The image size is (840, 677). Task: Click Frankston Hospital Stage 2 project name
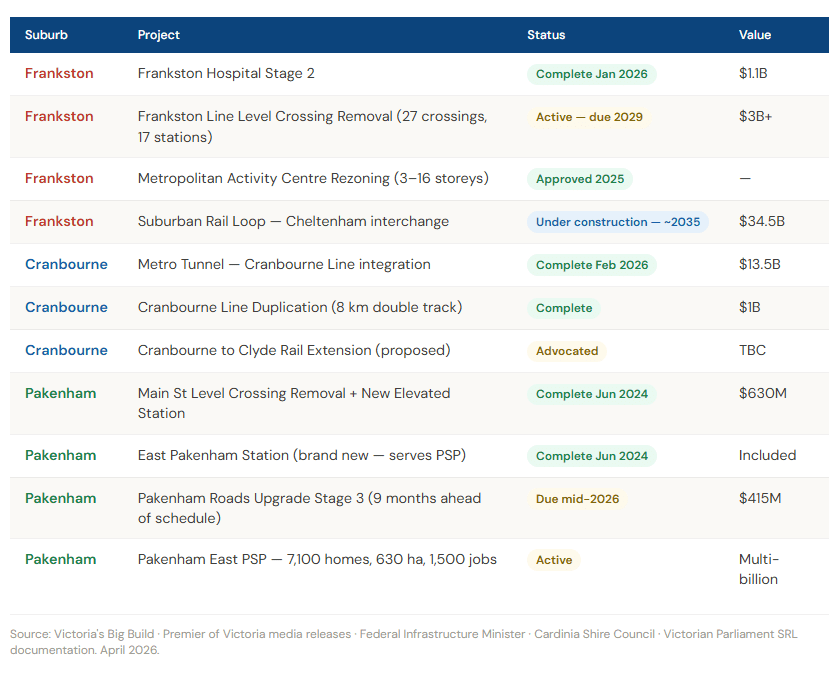tap(226, 74)
